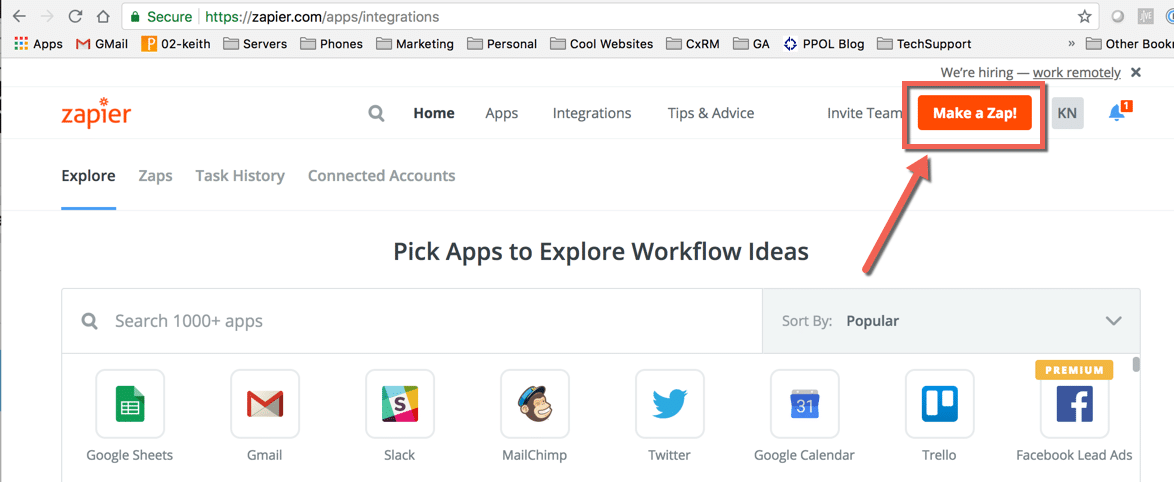Open the GA bookmark folder
Screen dimensions: 1174x482
[x=752, y=44]
